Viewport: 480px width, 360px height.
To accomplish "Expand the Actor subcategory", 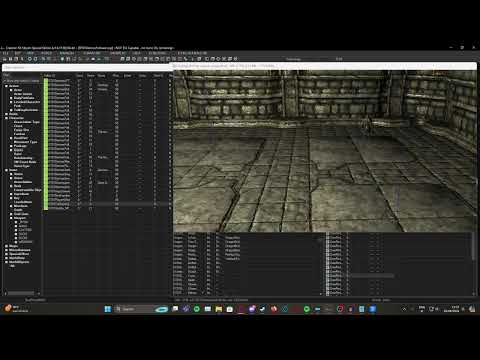I will pos(11,90).
